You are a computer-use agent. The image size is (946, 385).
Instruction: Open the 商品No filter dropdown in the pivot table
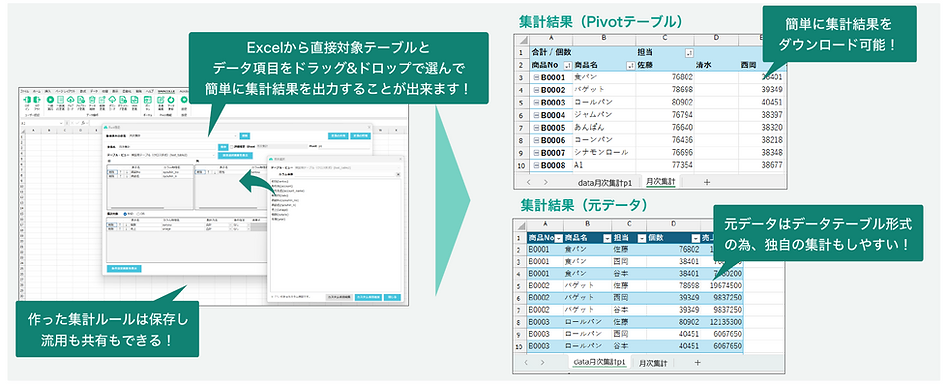(567, 65)
